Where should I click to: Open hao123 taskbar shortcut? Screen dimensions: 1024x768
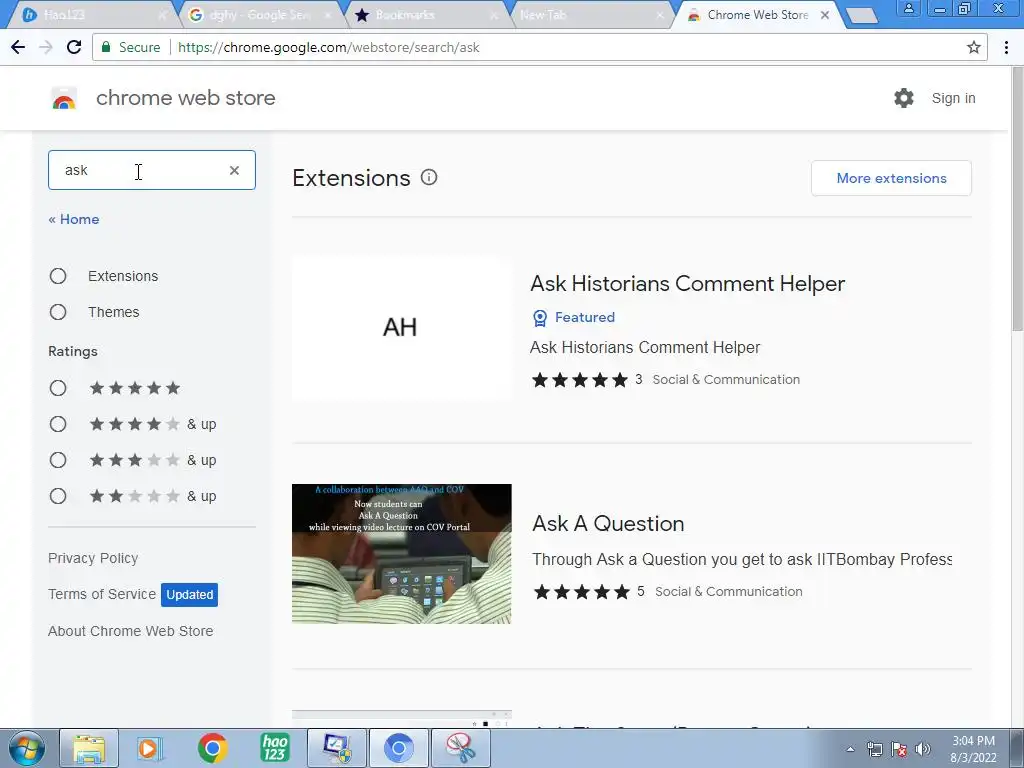[x=274, y=748]
